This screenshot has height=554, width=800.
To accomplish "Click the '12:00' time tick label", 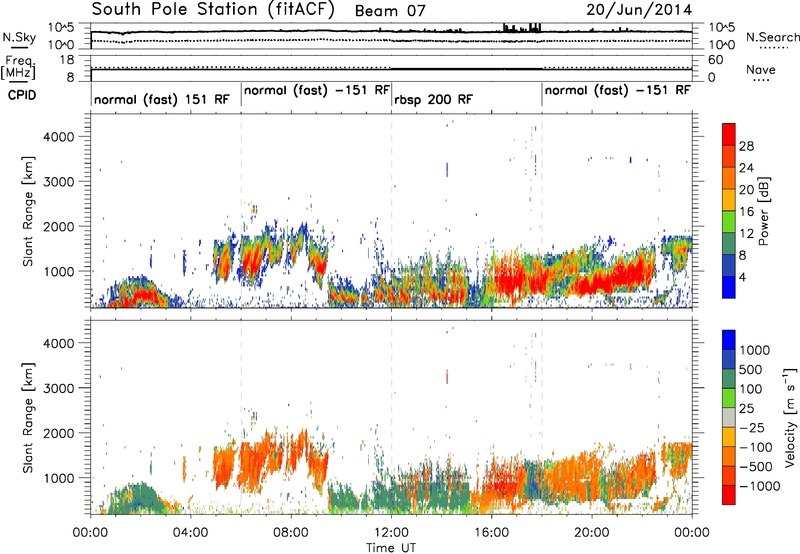I will tap(391, 533).
